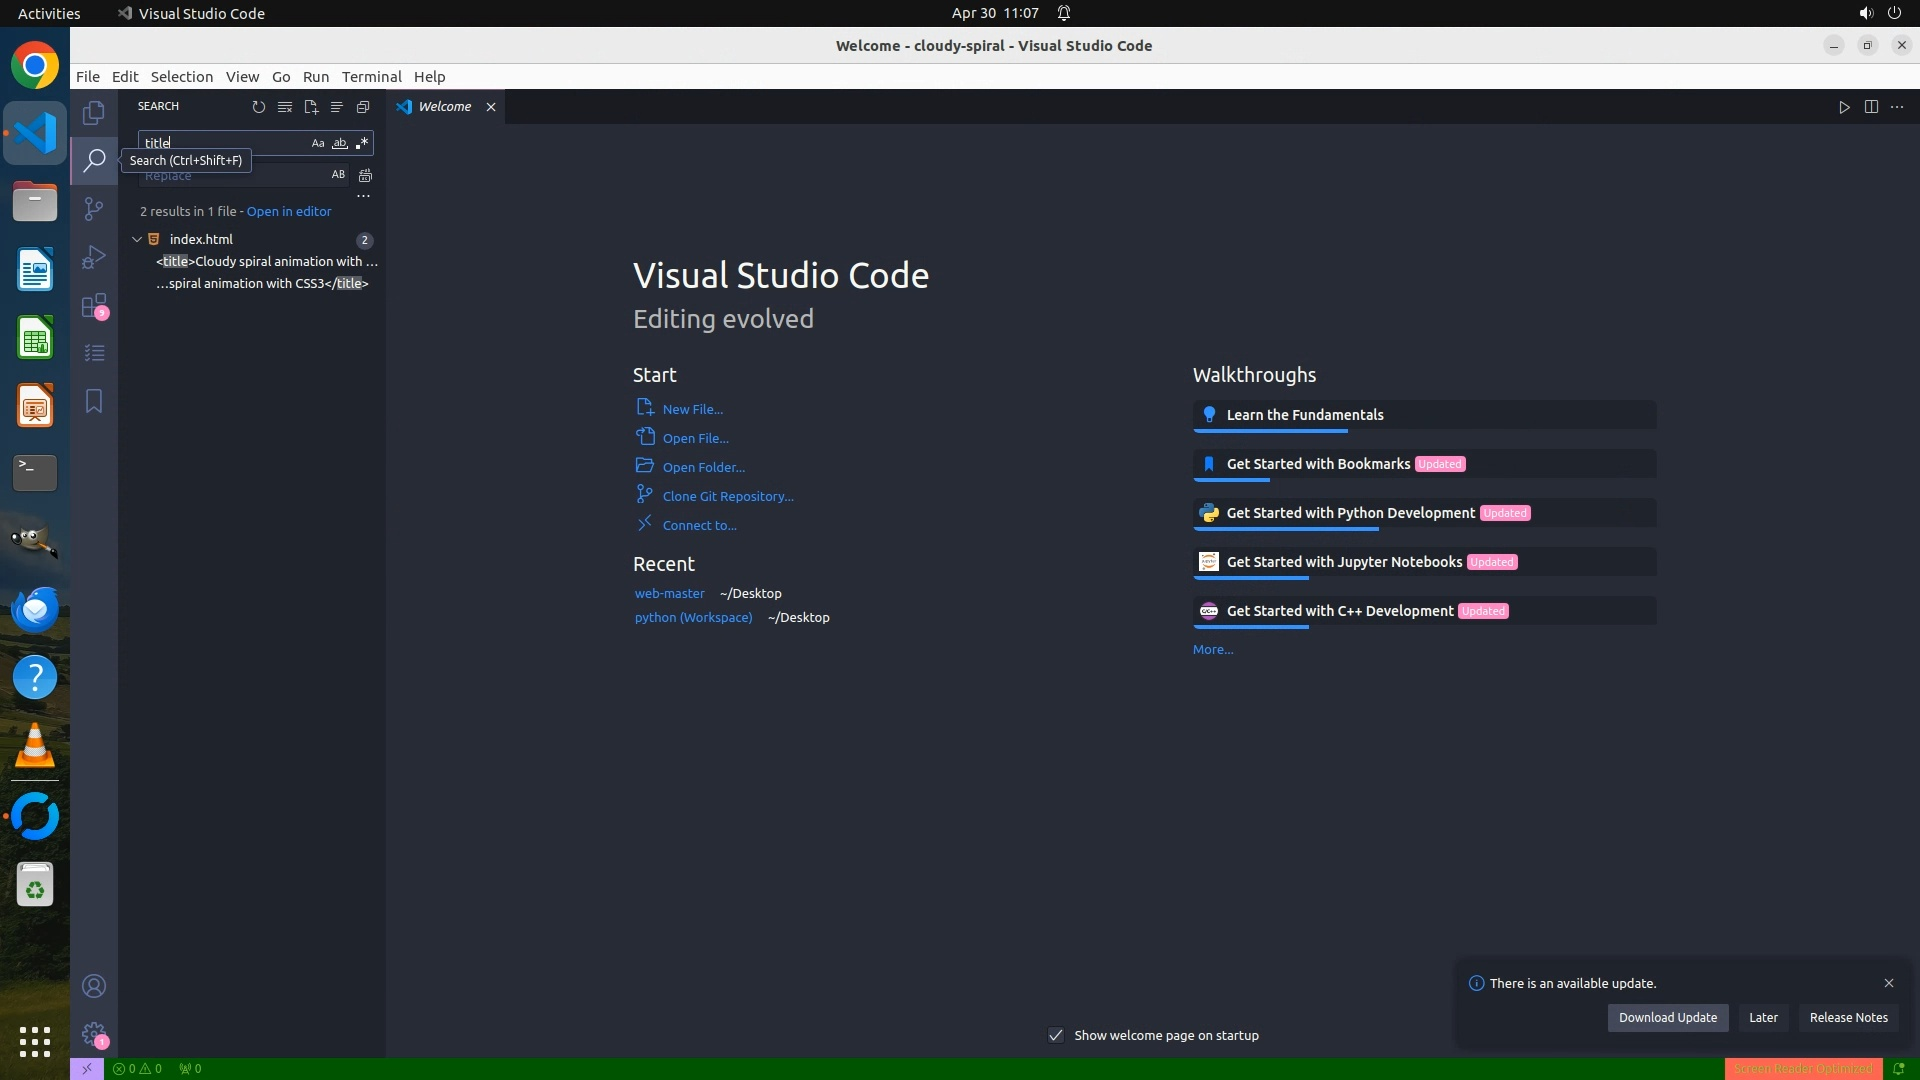Open editor More Actions ellipsis menu
The image size is (1920, 1080).
point(1897,107)
